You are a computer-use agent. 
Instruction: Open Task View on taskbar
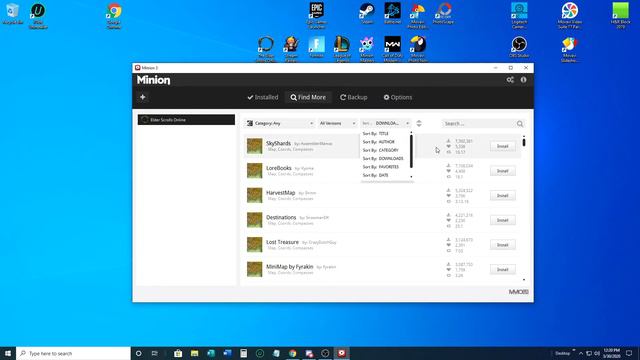(155, 353)
